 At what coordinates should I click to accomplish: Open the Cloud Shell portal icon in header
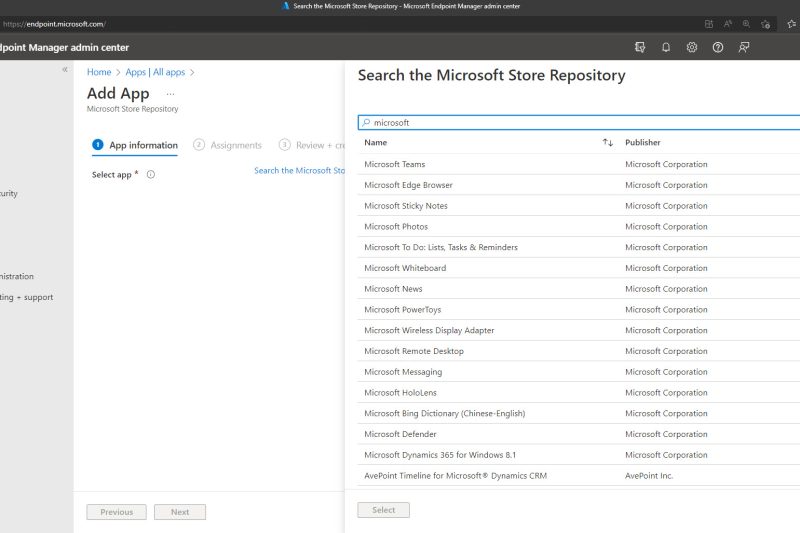pos(640,47)
